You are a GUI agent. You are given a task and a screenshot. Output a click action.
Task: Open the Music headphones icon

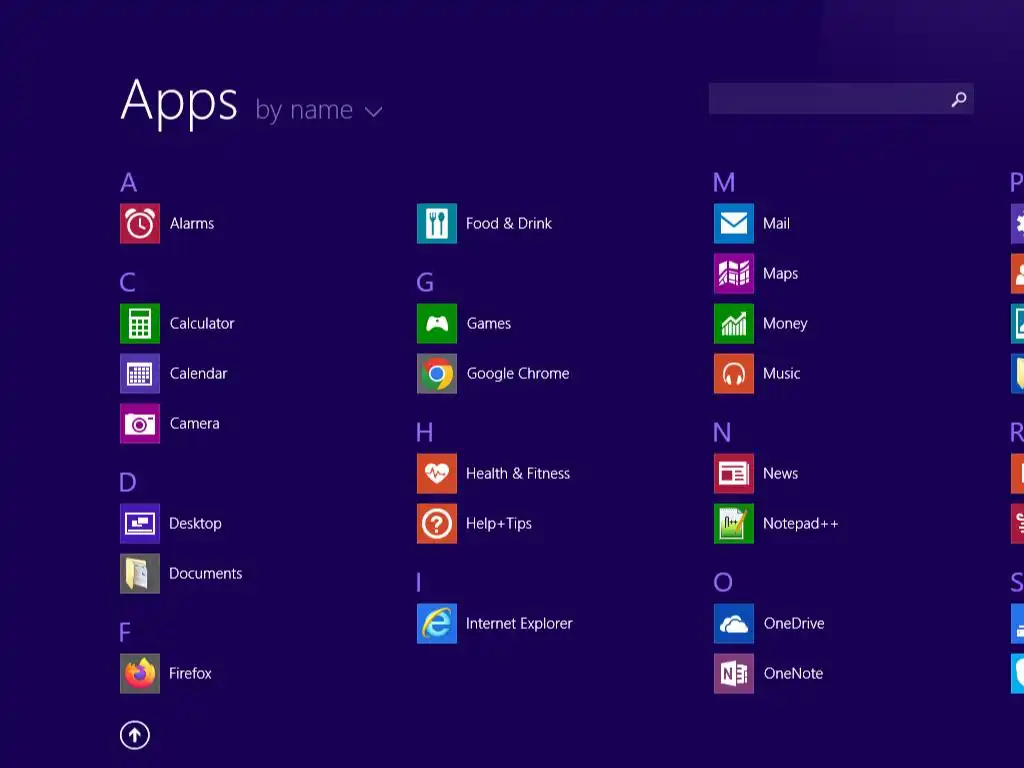point(734,374)
